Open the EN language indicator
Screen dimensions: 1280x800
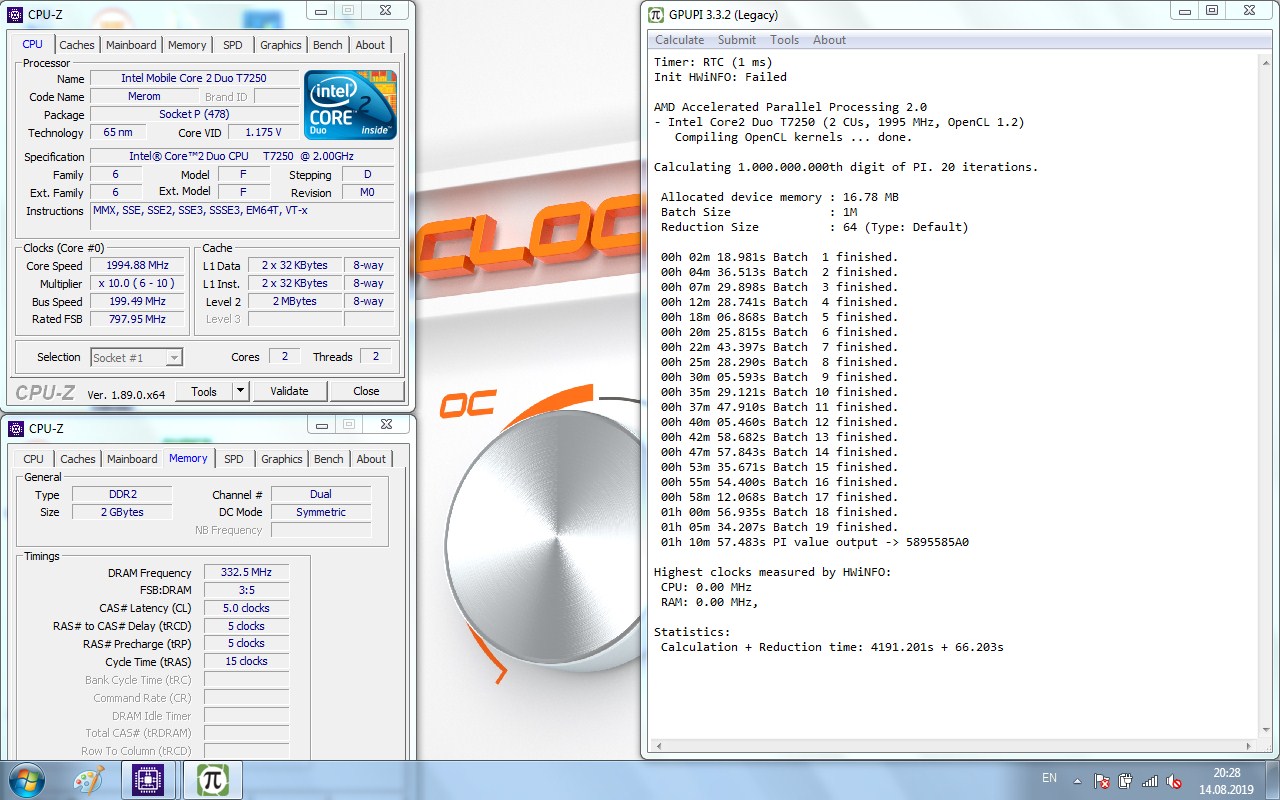[1049, 778]
